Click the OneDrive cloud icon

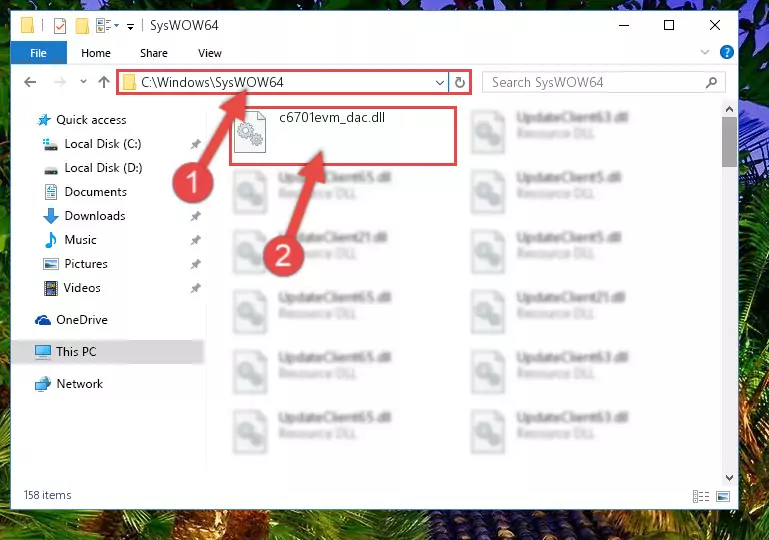43,320
